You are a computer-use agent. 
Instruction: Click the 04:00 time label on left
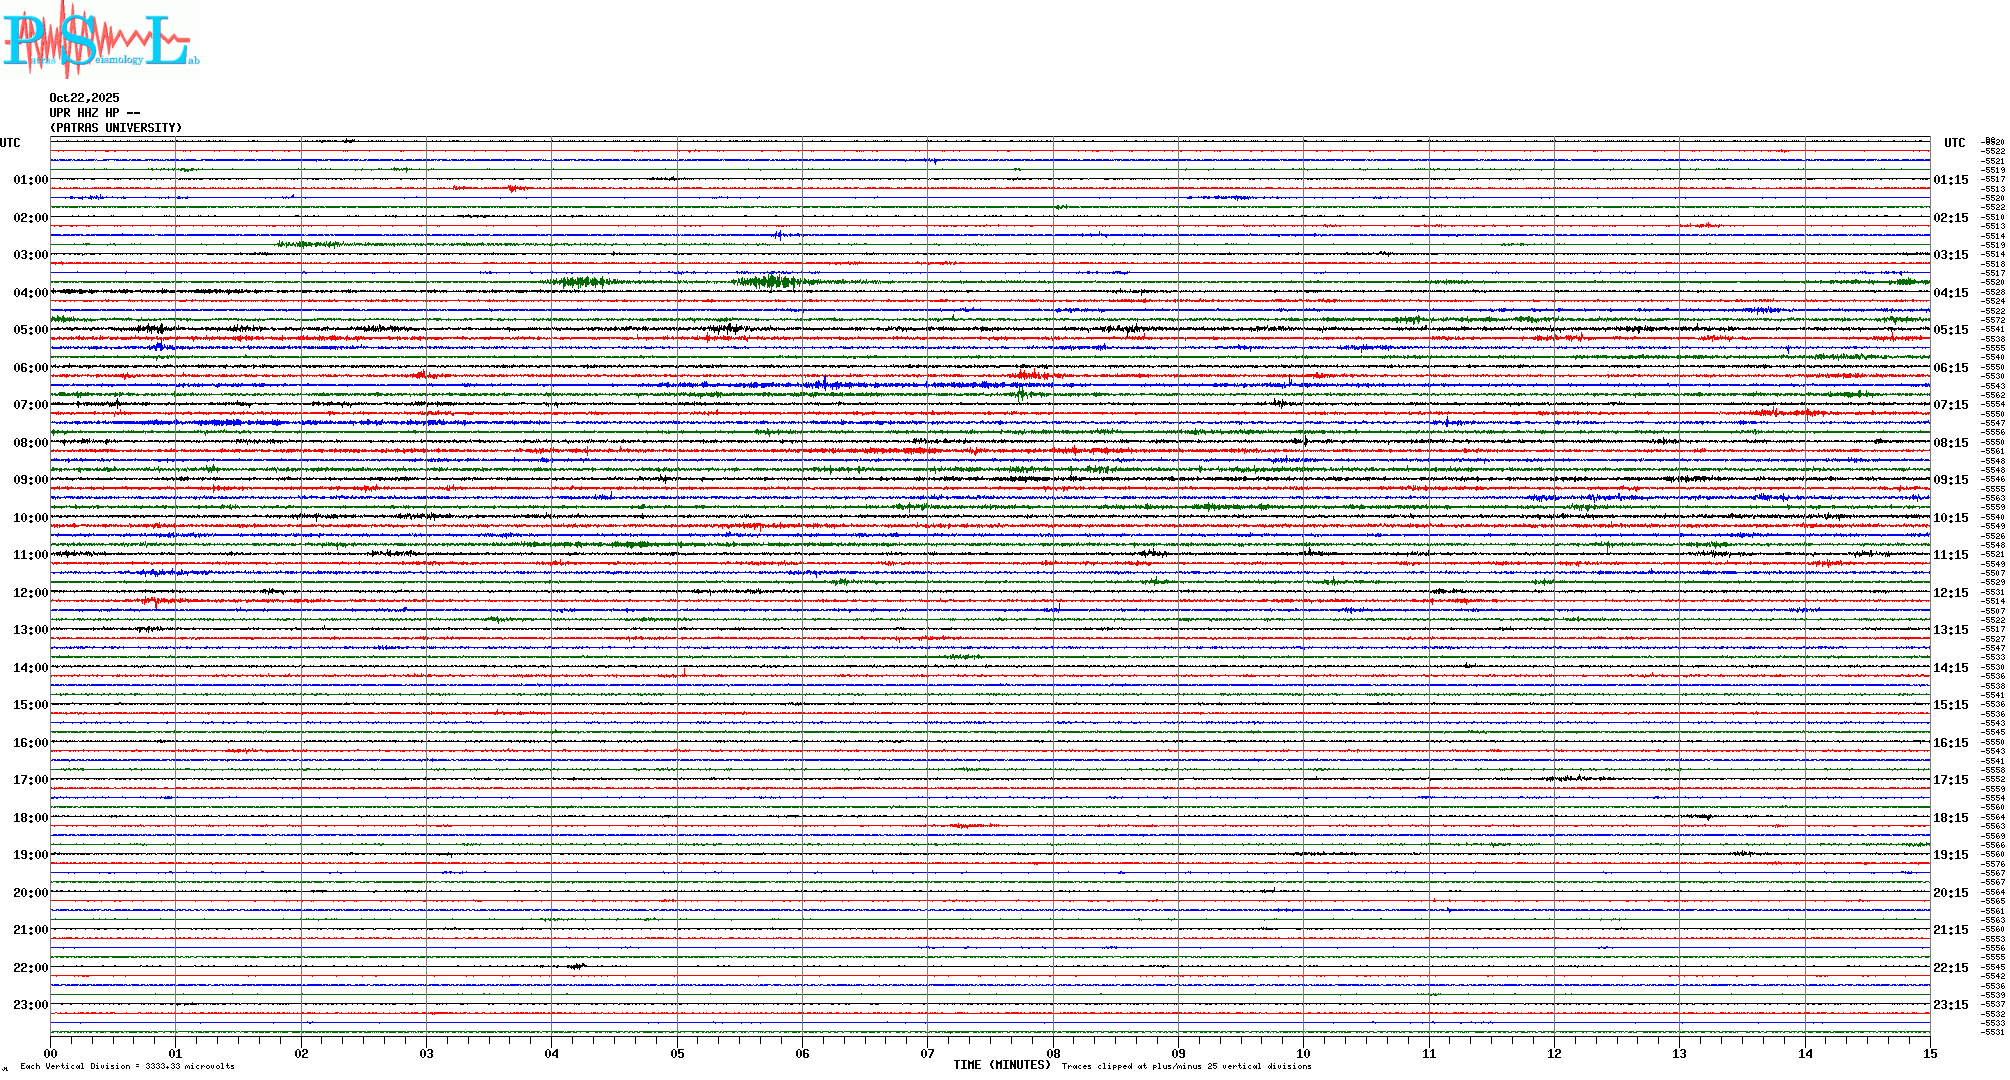pyautogui.click(x=30, y=293)
